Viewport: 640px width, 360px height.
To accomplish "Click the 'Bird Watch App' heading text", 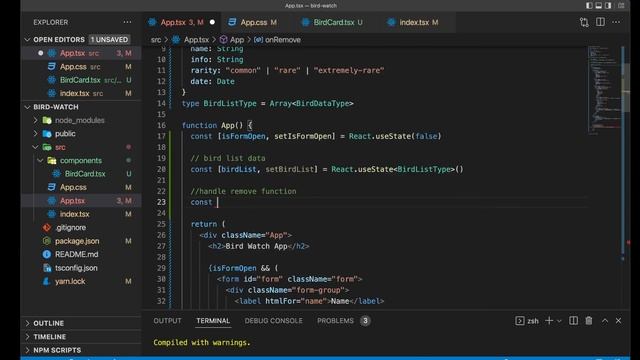I will point(256,247).
